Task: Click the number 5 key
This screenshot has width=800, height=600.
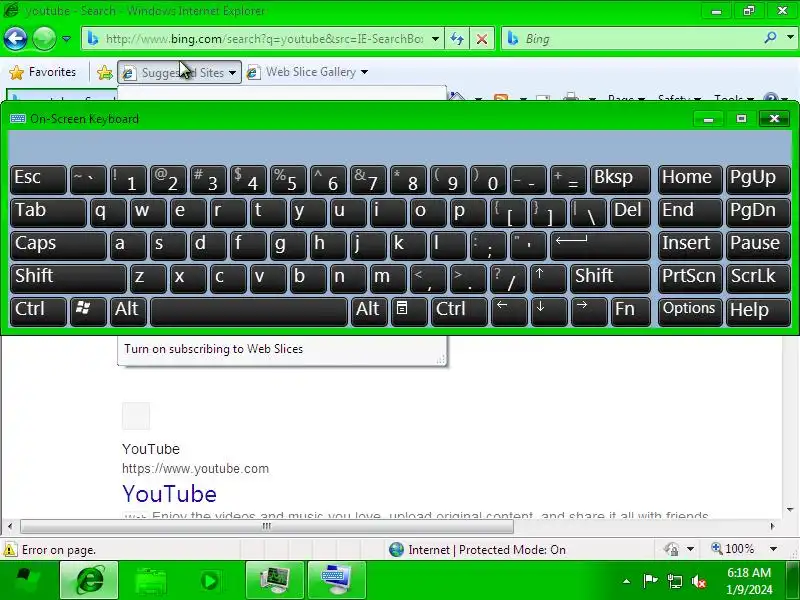Action: click(x=288, y=180)
